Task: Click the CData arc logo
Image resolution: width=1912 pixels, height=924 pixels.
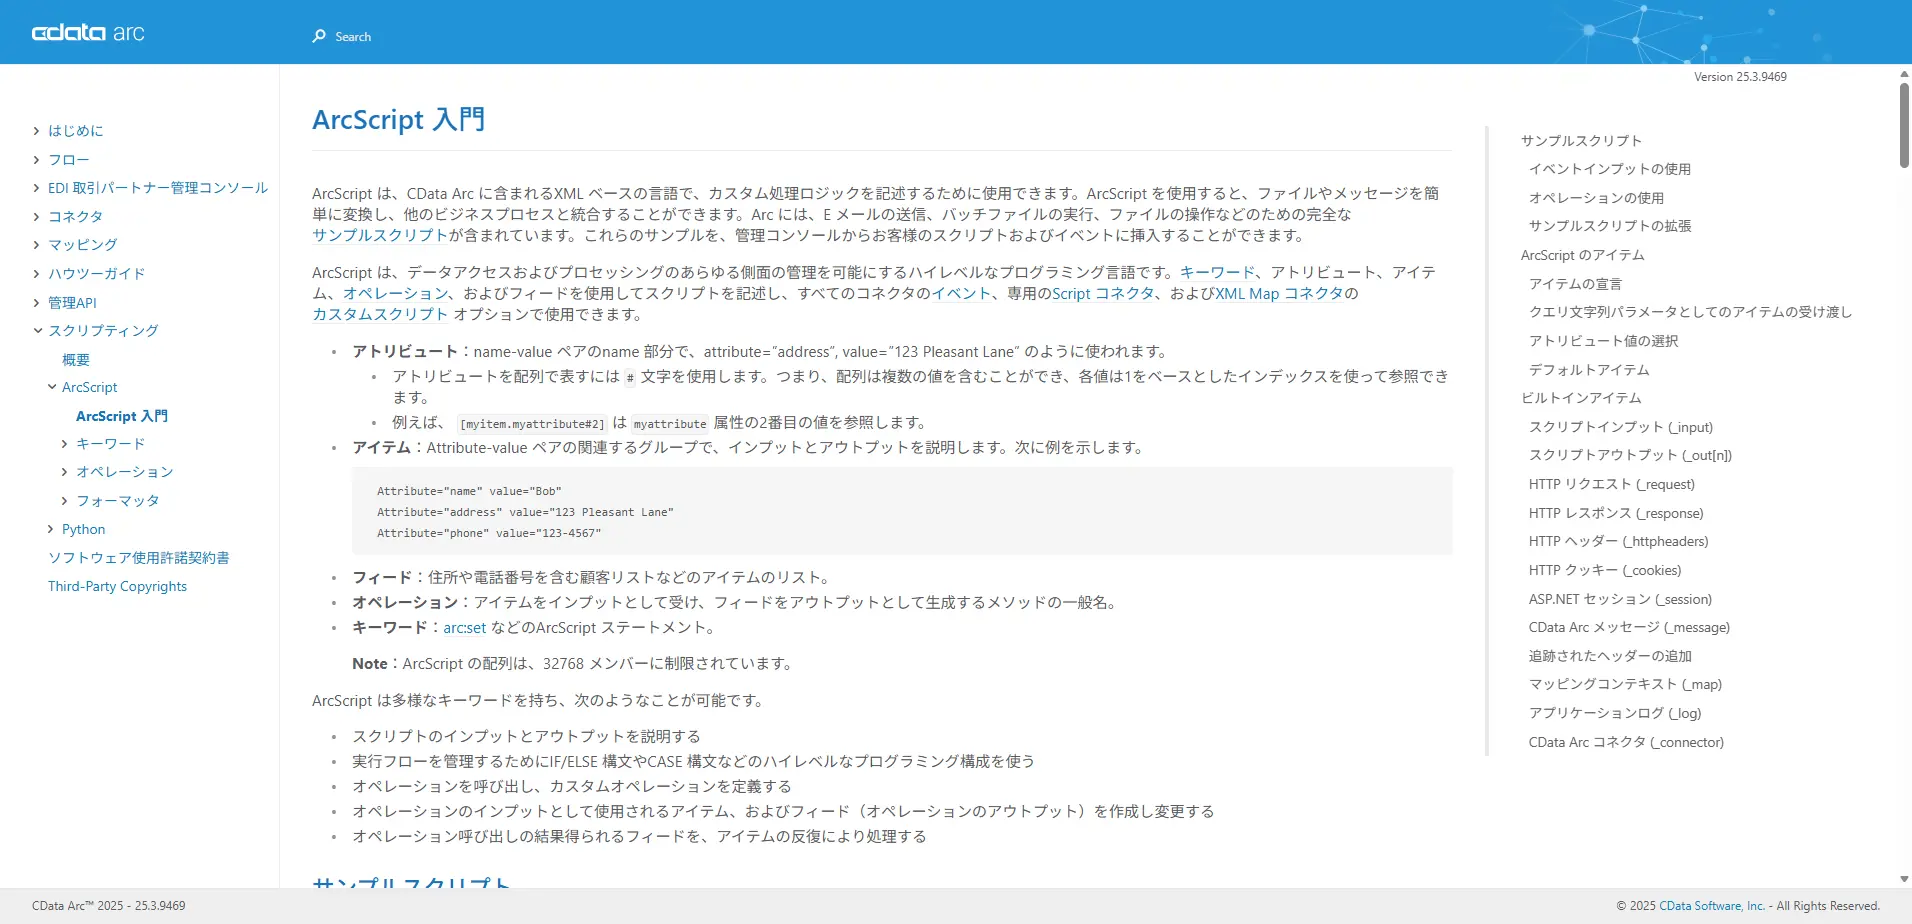Action: click(x=86, y=31)
